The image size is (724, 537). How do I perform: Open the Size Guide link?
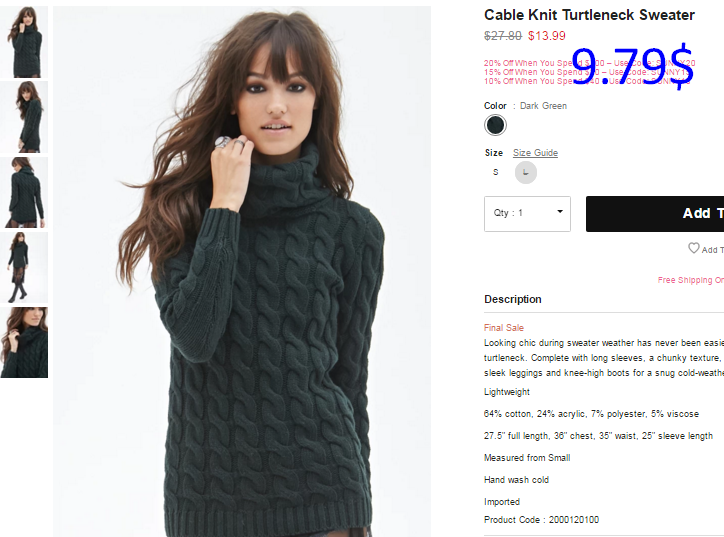tap(535, 153)
